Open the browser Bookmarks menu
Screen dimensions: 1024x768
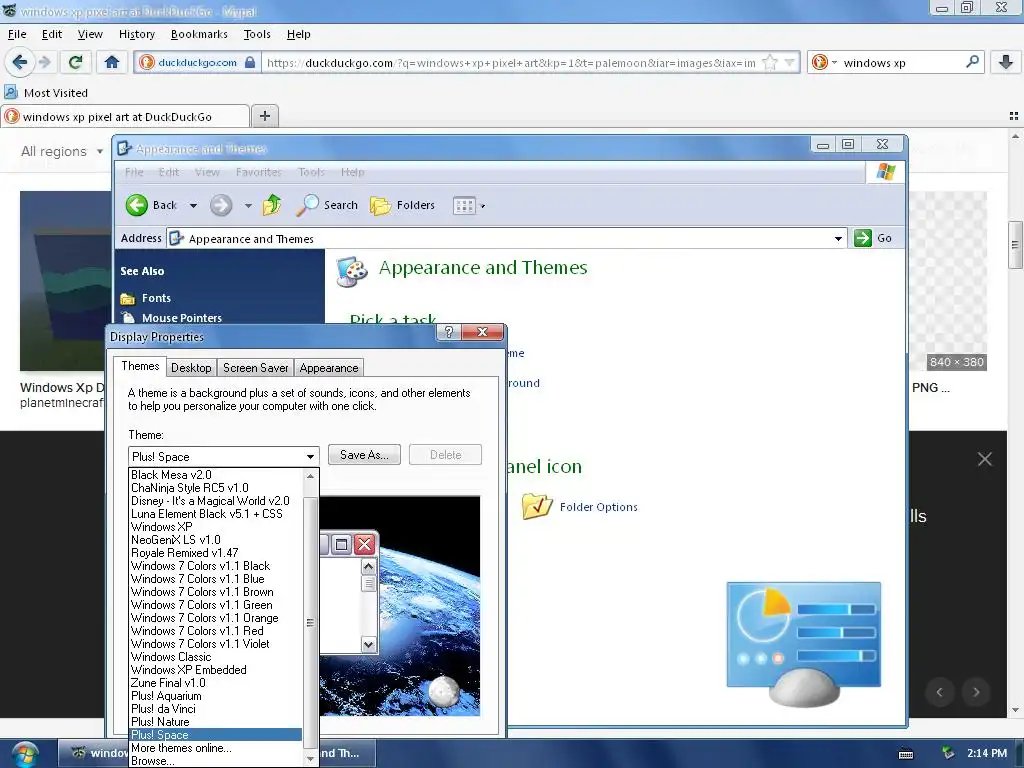(199, 34)
